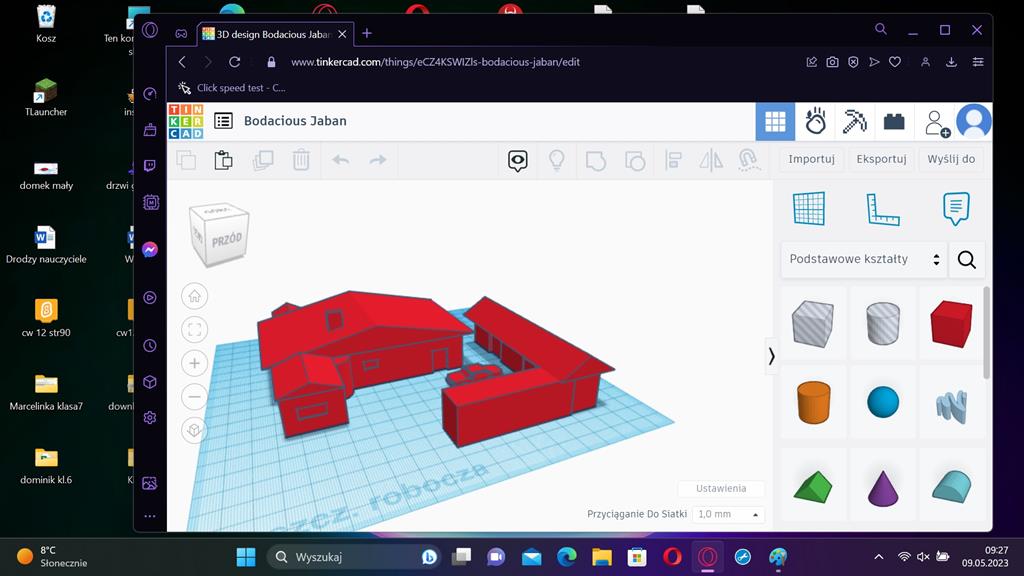Viewport: 1024px width, 576px height.
Task: Click the Zoom in plus button
Action: [195, 363]
